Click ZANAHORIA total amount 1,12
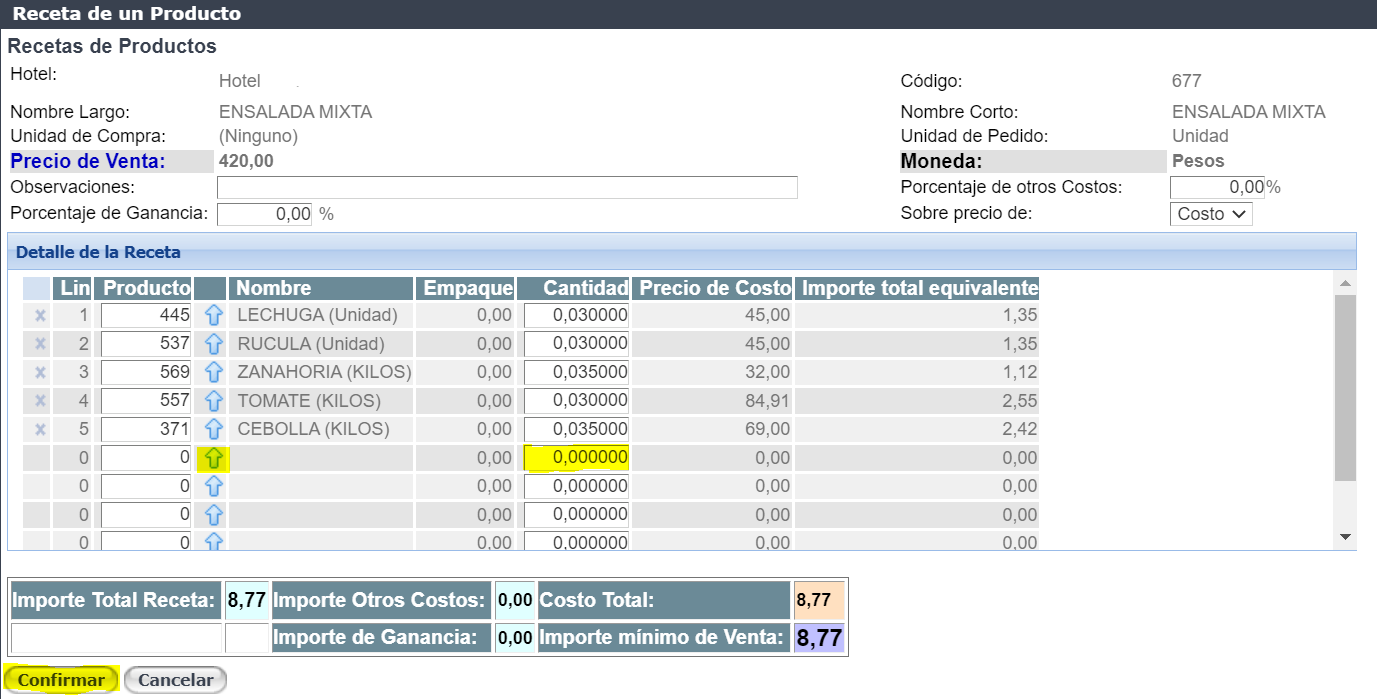Image resolution: width=1377 pixels, height=699 pixels. coord(1020,372)
